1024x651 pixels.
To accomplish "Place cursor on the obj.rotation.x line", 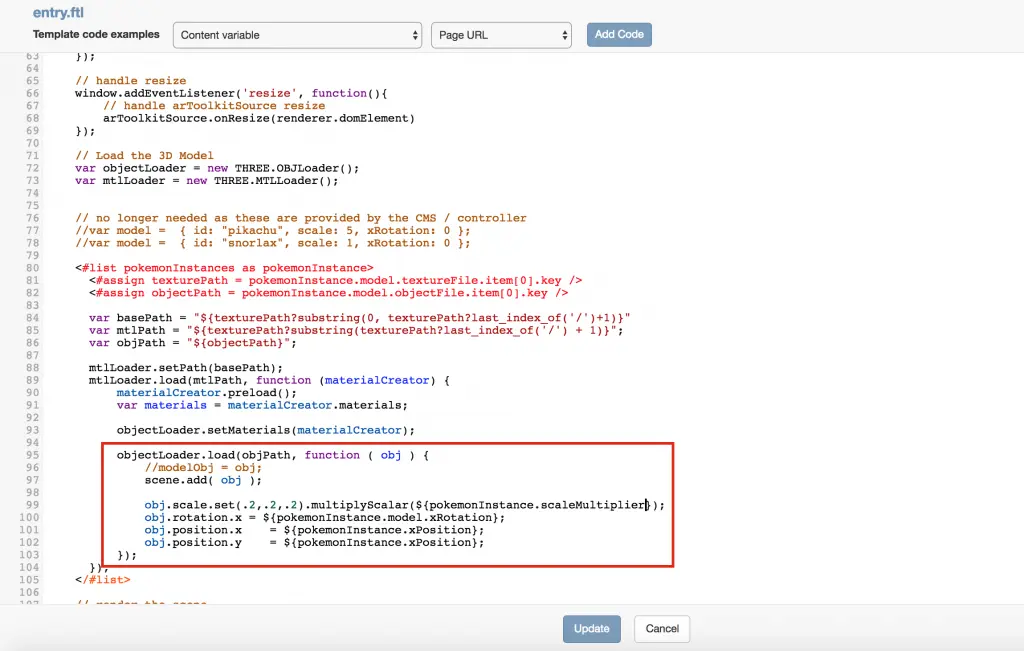I will (324, 517).
